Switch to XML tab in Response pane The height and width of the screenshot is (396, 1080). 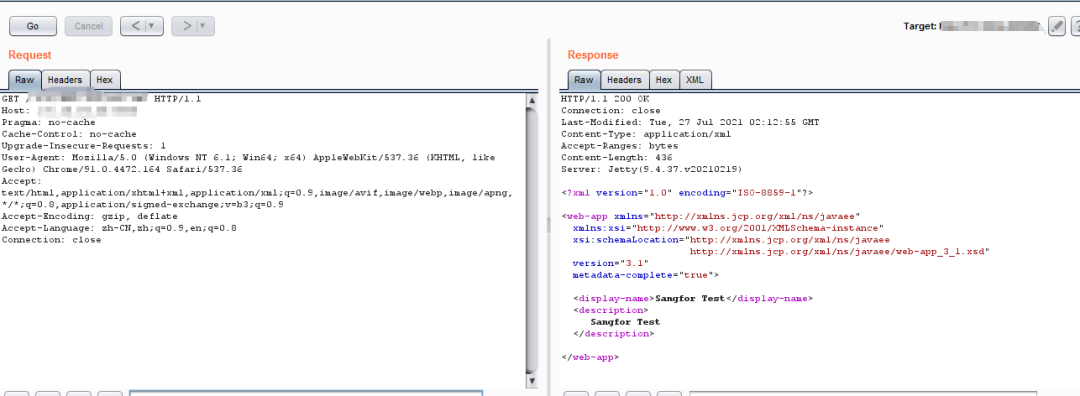tap(695, 80)
